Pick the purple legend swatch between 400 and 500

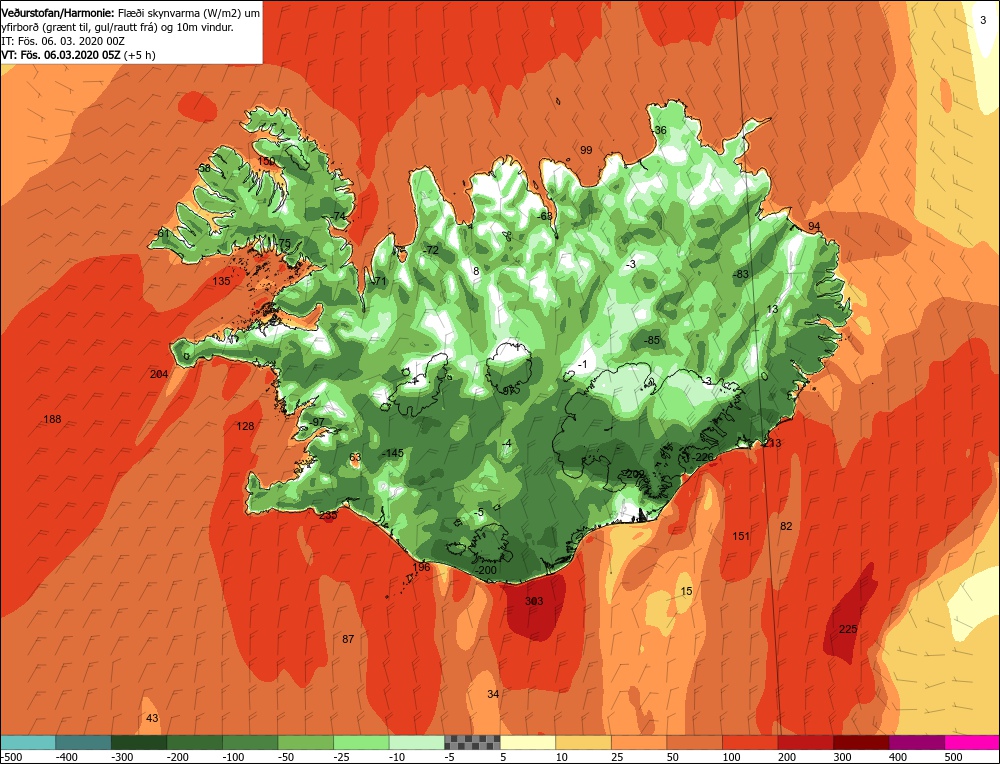916,742
